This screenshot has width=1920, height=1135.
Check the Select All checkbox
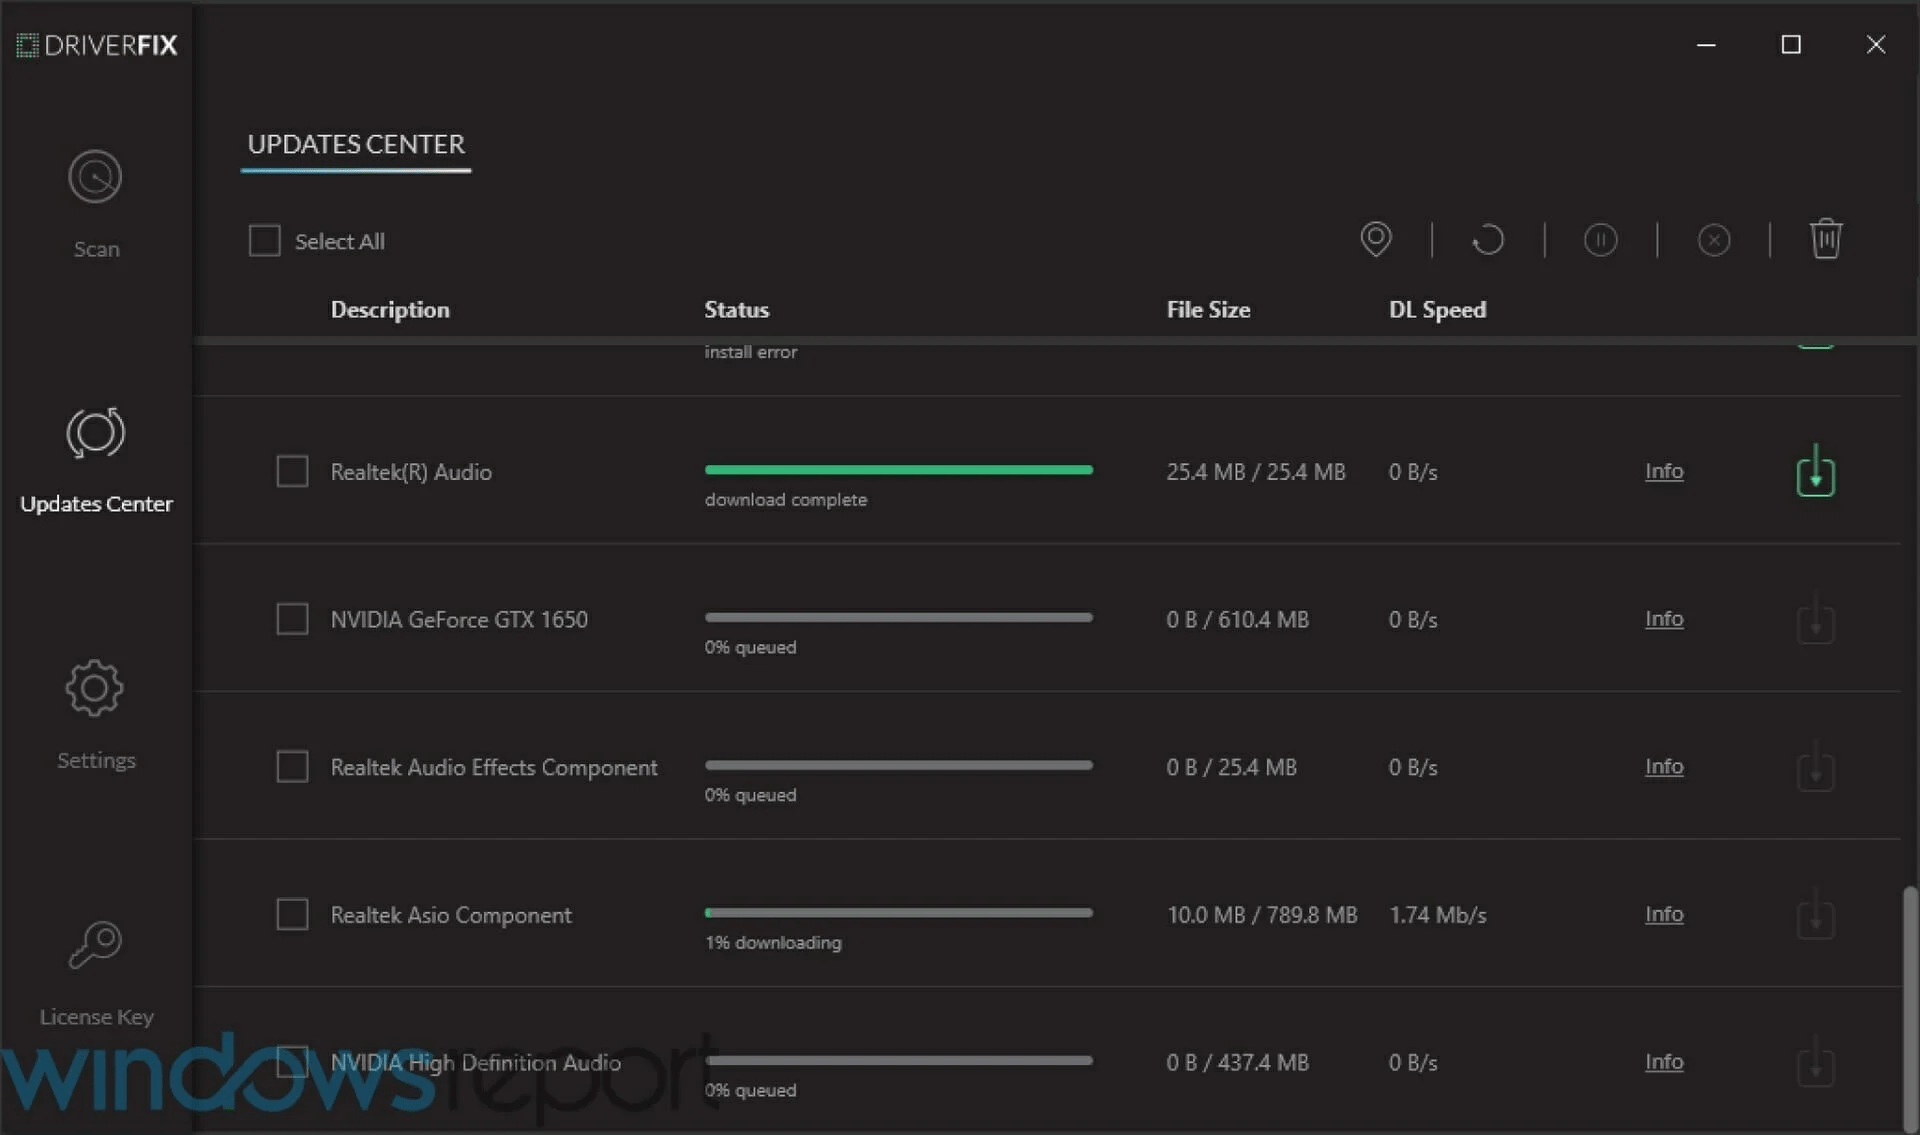(264, 241)
